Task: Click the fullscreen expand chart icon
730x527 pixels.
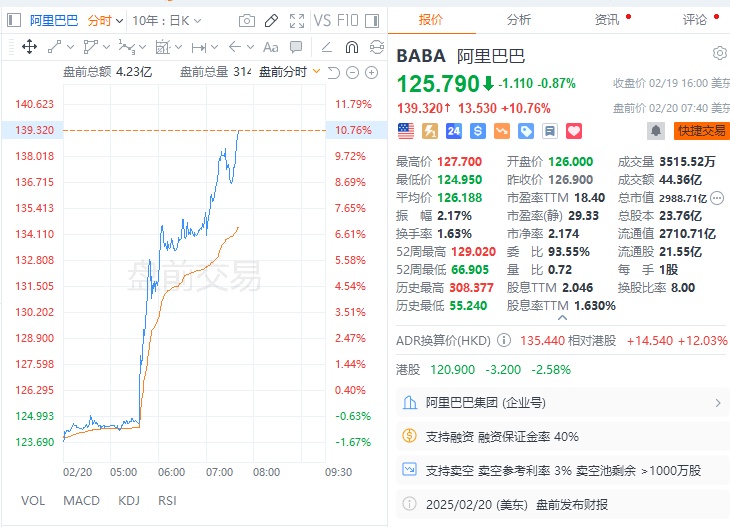Action: point(298,20)
